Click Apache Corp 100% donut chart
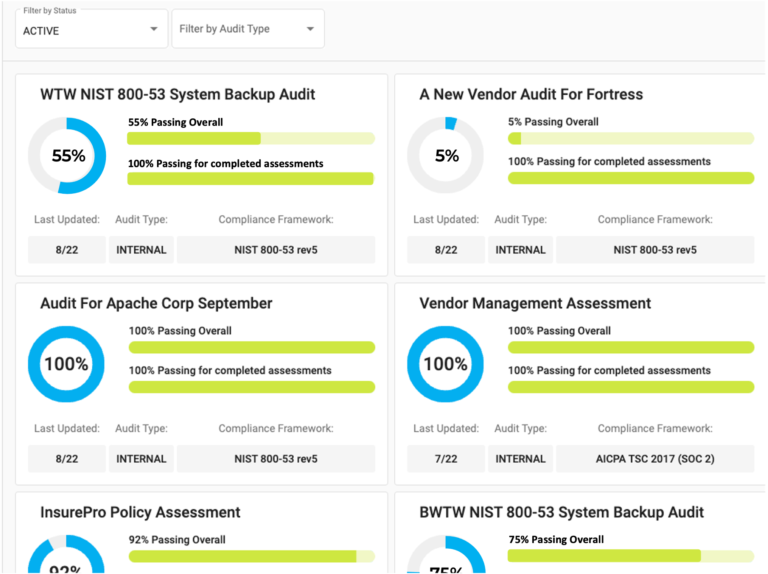 67,364
